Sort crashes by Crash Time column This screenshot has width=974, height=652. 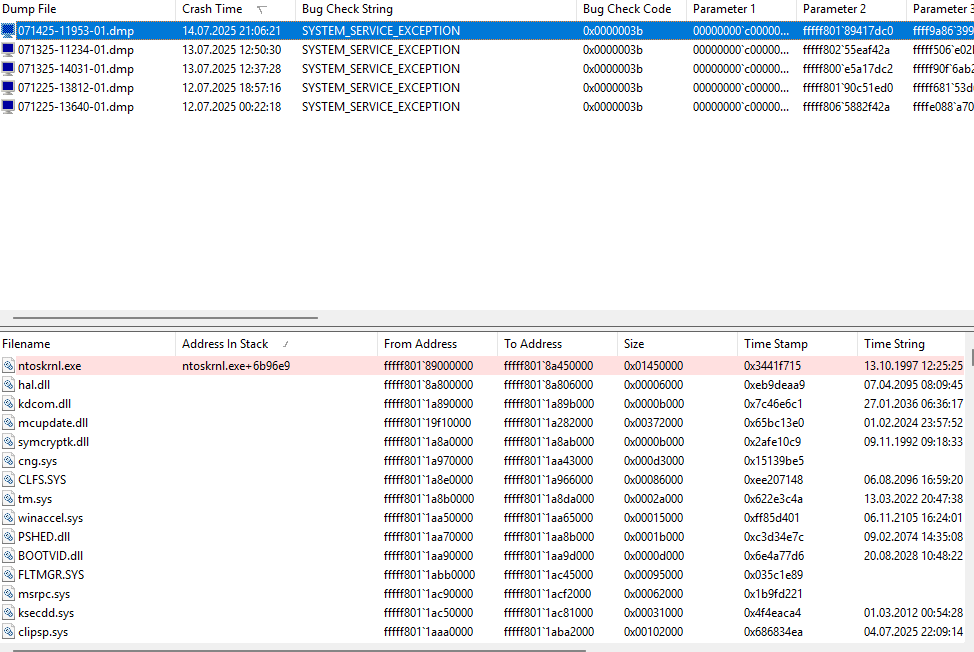pos(235,9)
